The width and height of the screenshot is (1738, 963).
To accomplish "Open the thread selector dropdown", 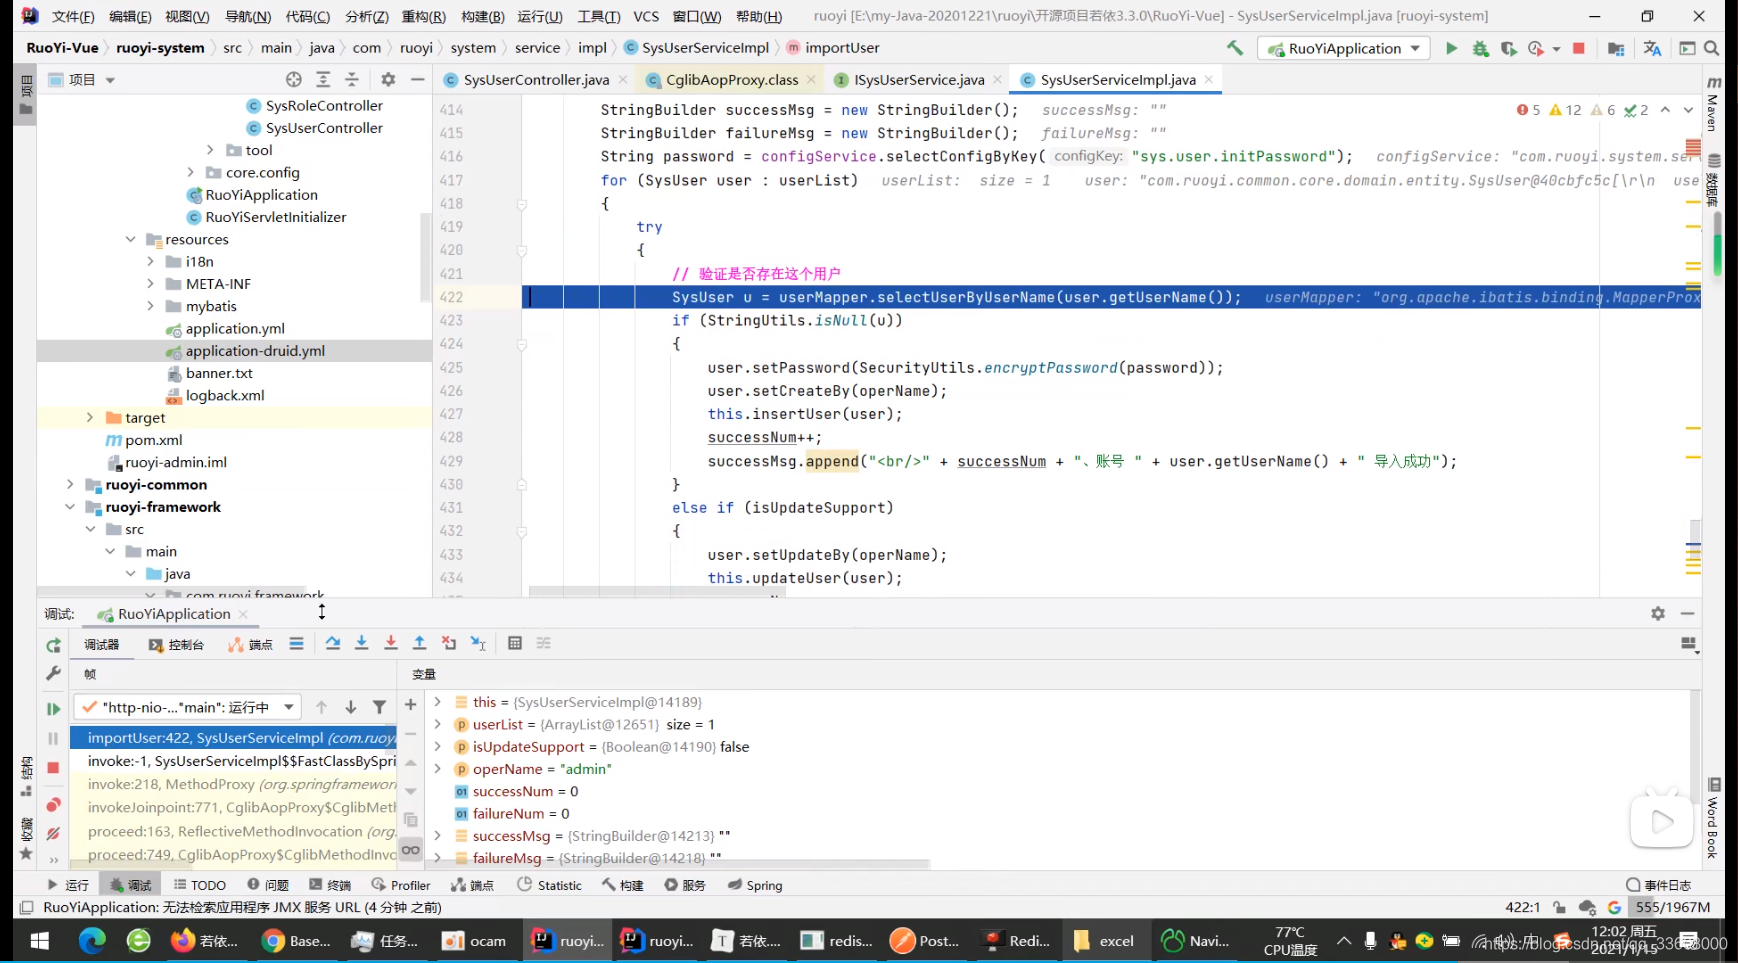I will click(187, 707).
